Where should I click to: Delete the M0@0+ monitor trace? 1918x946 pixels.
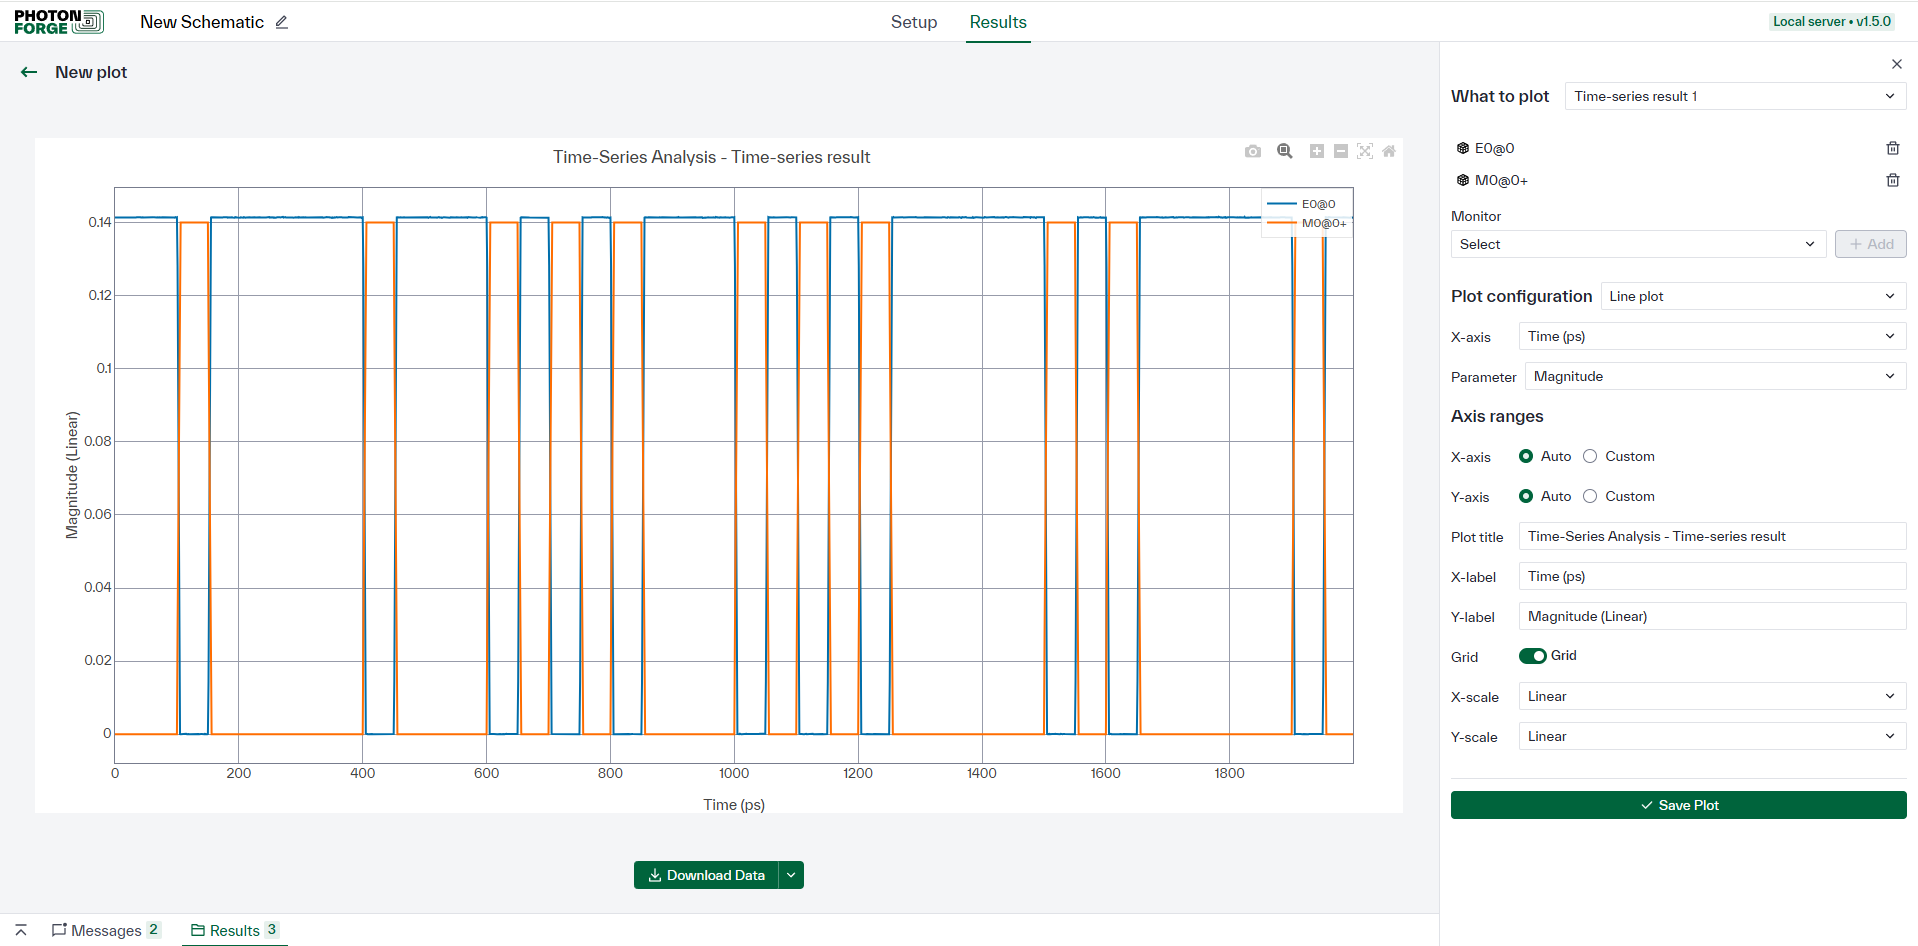[x=1893, y=180]
